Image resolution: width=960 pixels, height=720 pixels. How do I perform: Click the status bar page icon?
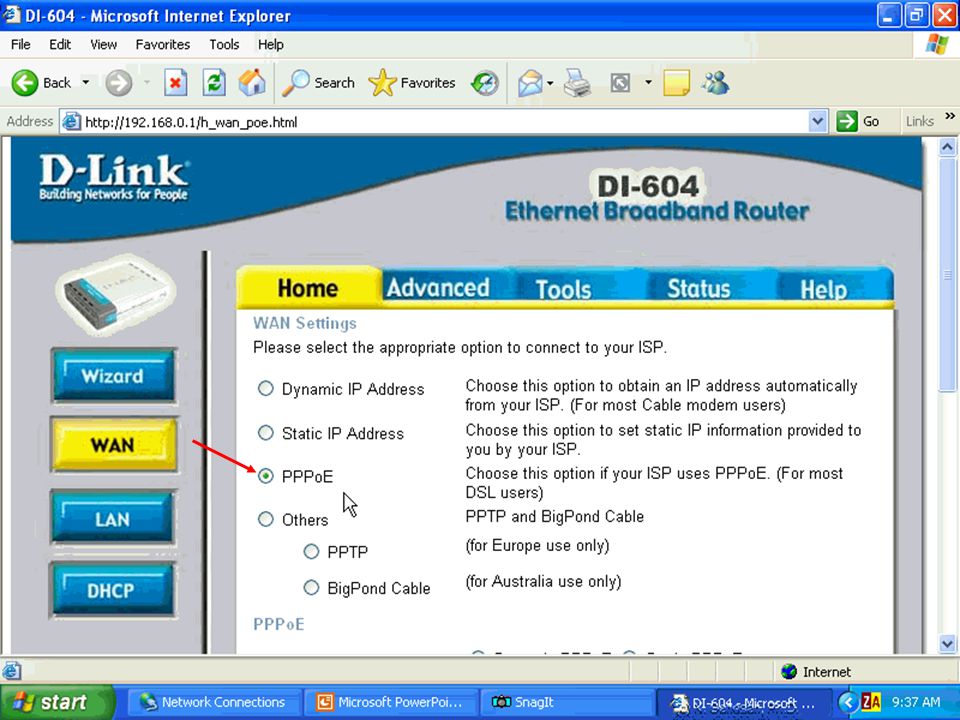coord(12,671)
